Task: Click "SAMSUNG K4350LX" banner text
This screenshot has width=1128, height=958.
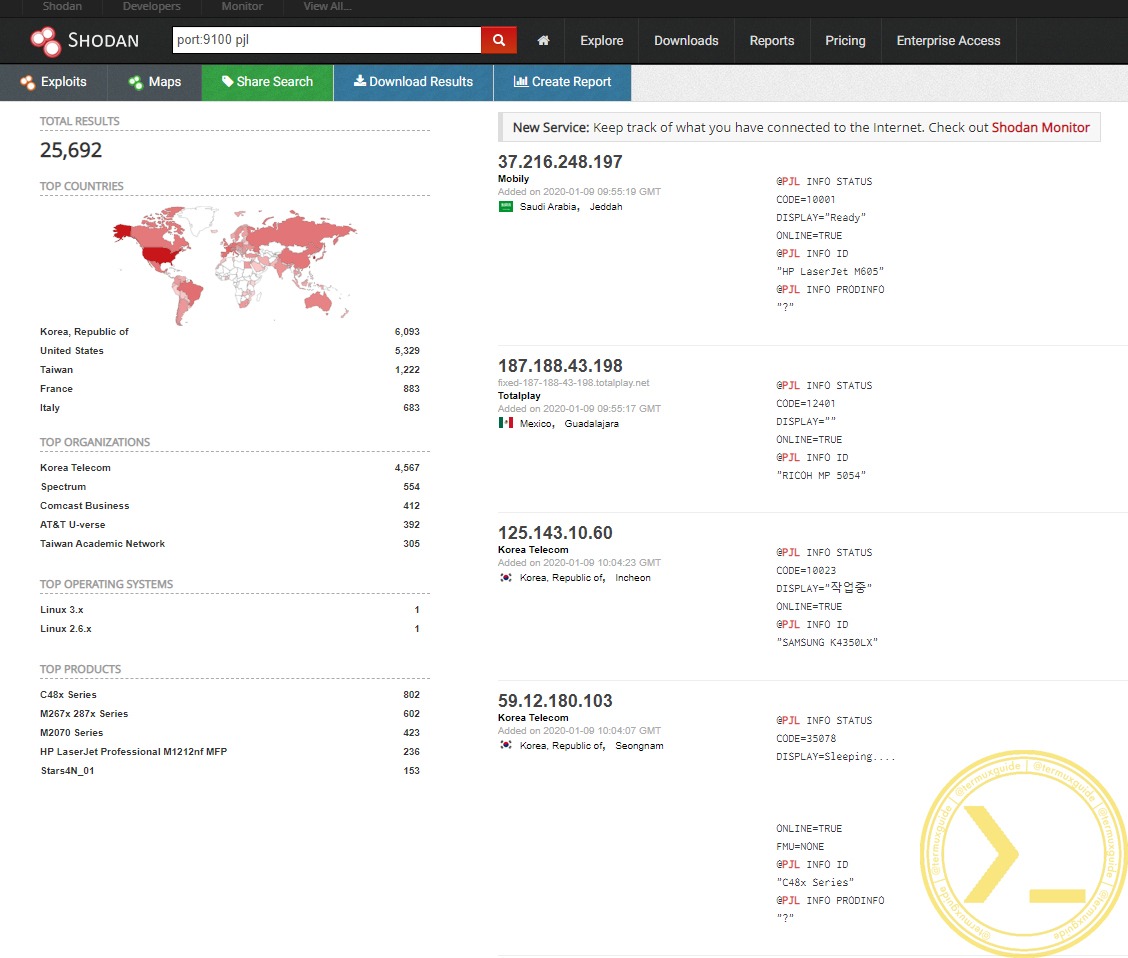Action: (827, 642)
